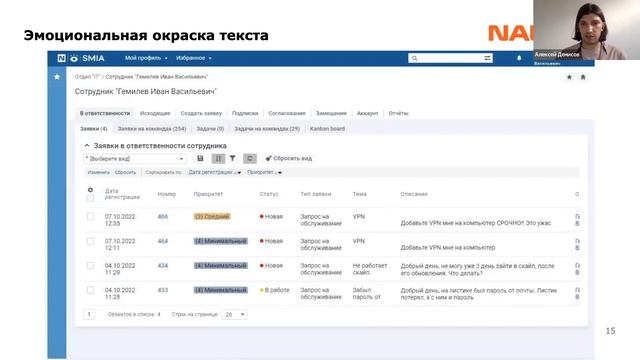Select Задачи на командах (29) subtab
Image resolution: width=640 pixels, height=360 pixels.
click(267, 129)
